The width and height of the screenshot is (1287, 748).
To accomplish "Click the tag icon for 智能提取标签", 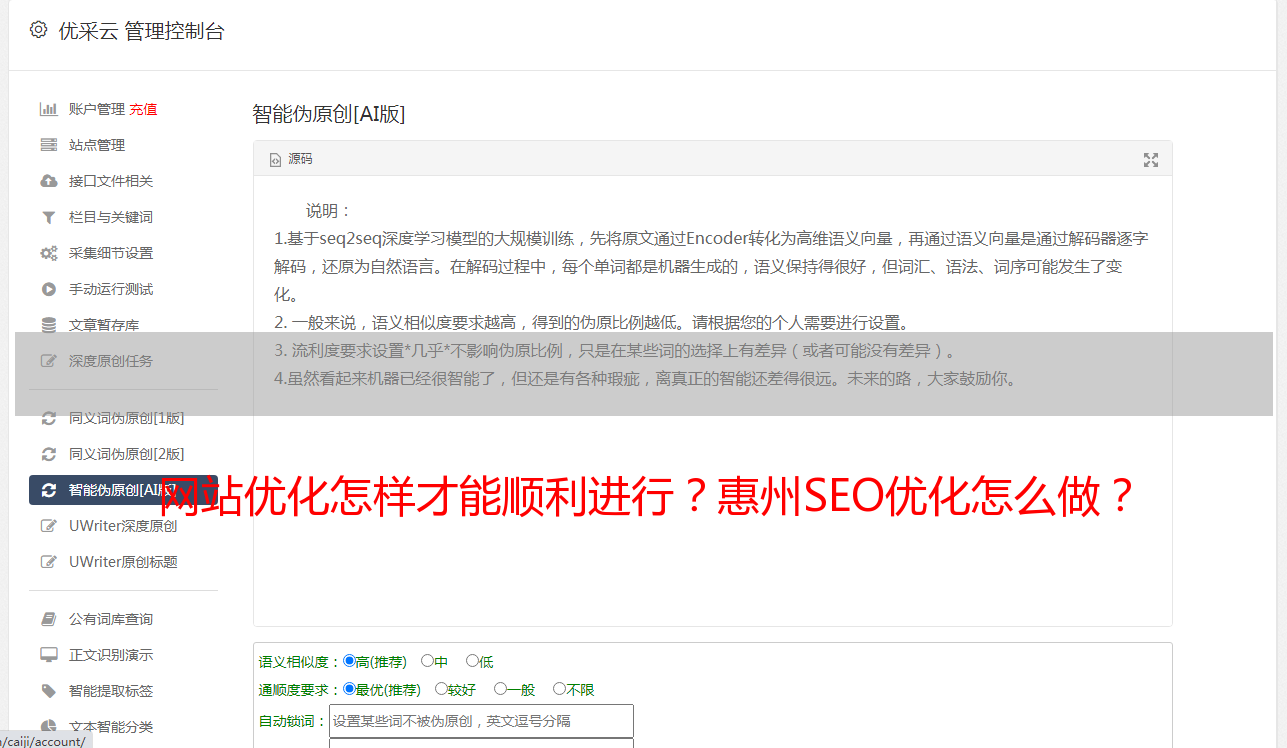I will tap(48, 691).
